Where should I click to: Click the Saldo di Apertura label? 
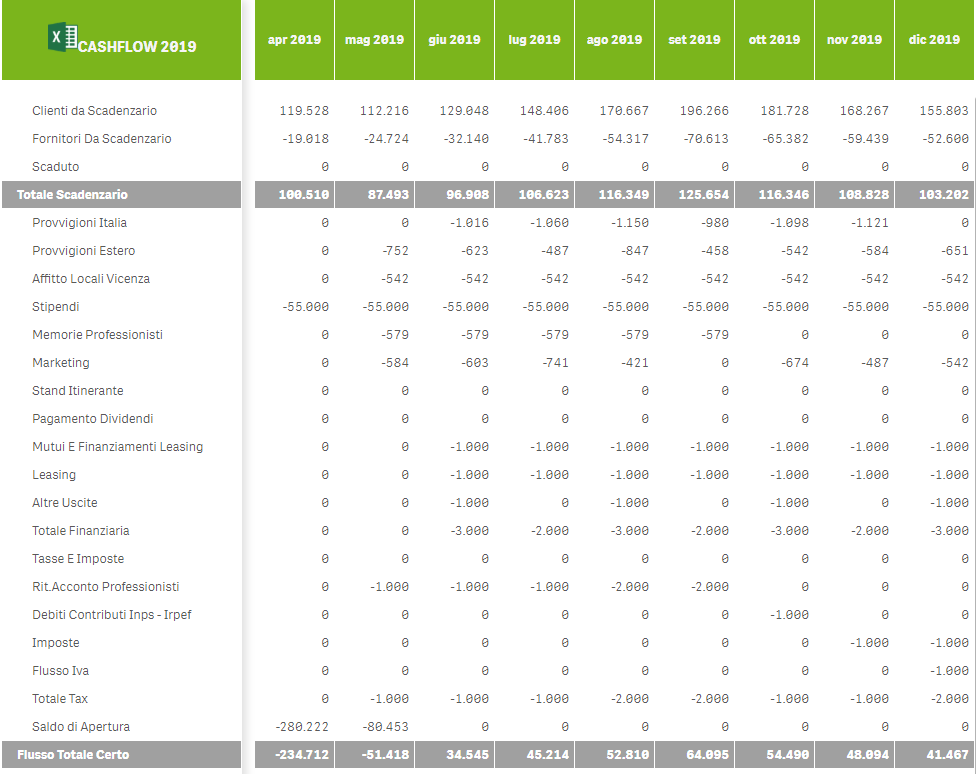(81, 727)
